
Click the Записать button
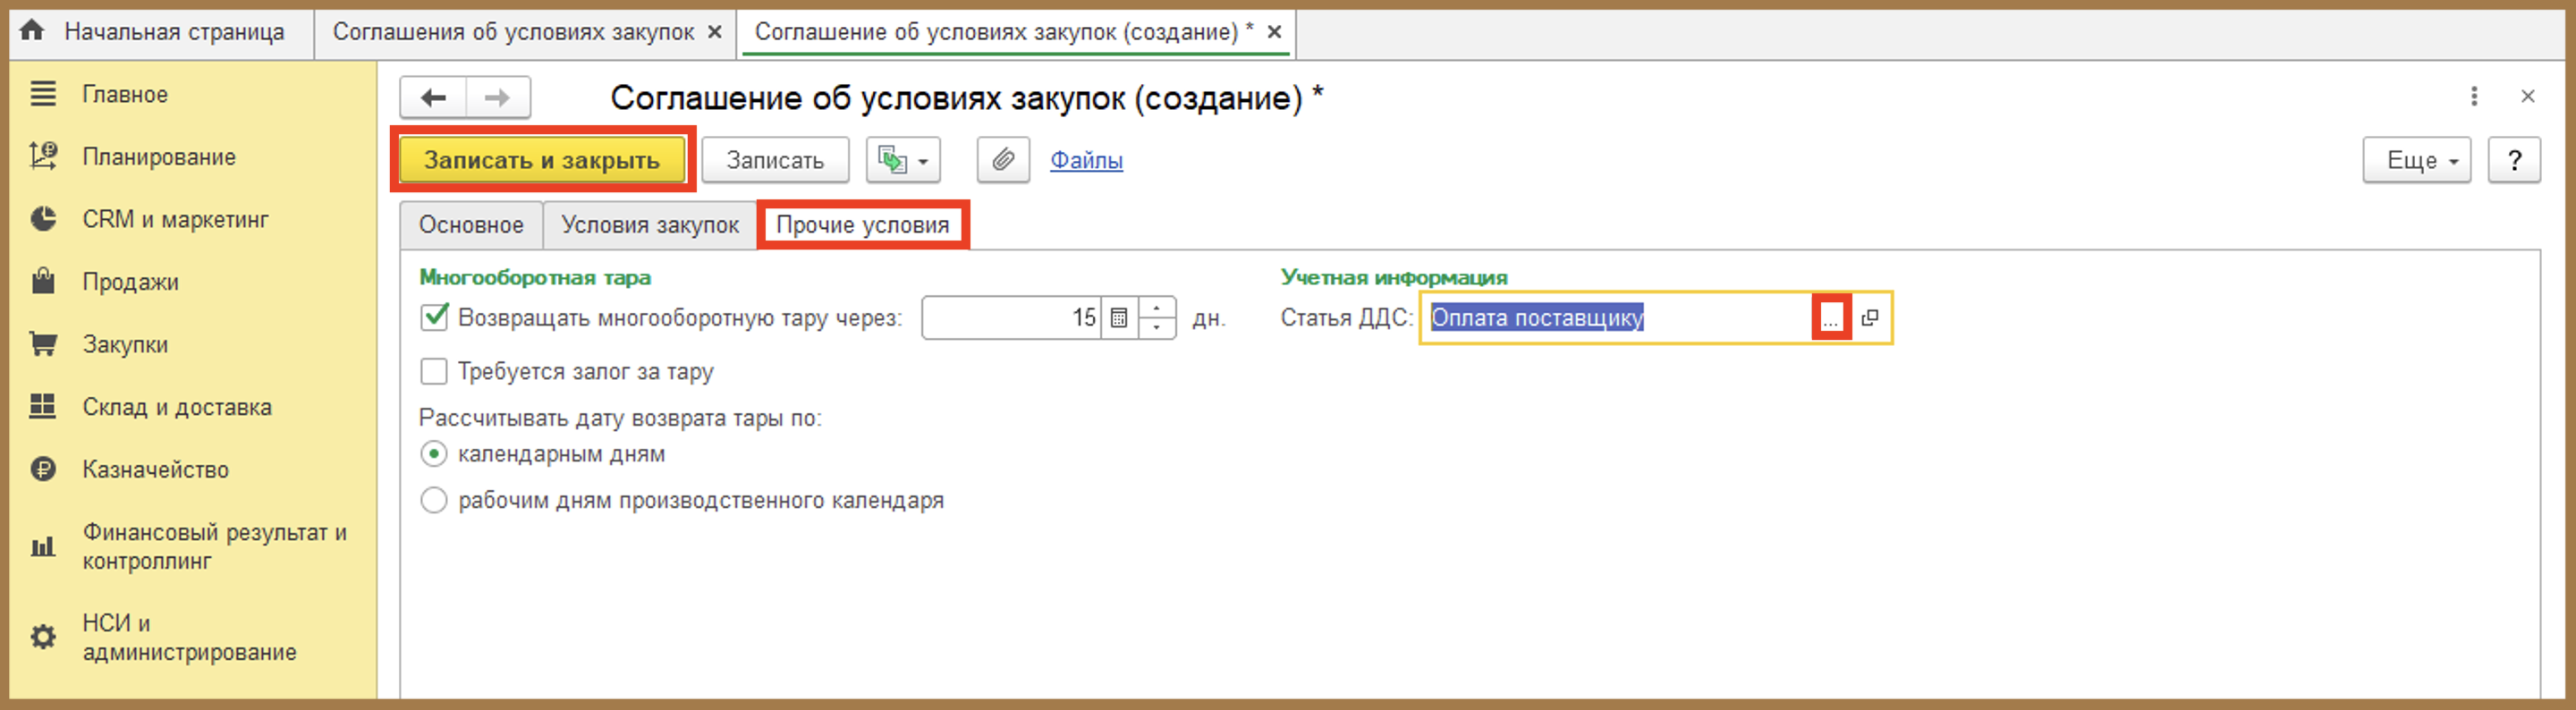(x=775, y=160)
